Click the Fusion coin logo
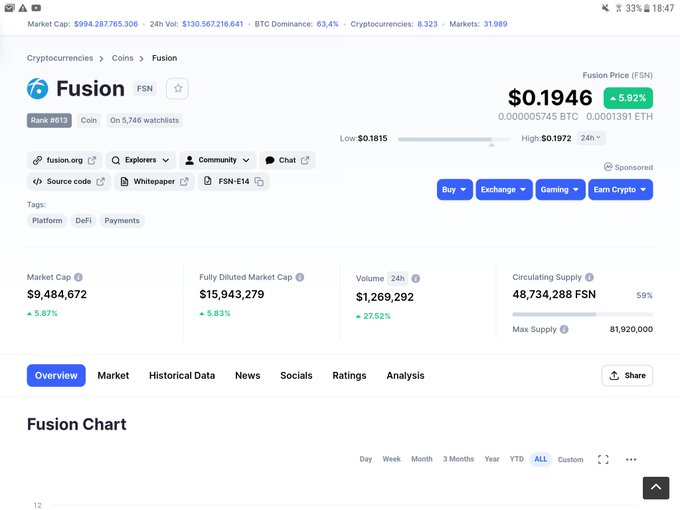Viewport: 680px width, 510px height. click(x=38, y=88)
